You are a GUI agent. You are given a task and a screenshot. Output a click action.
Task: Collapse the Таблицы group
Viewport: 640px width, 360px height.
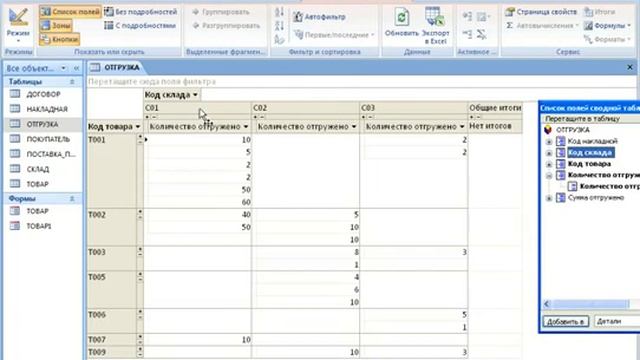[x=72, y=82]
